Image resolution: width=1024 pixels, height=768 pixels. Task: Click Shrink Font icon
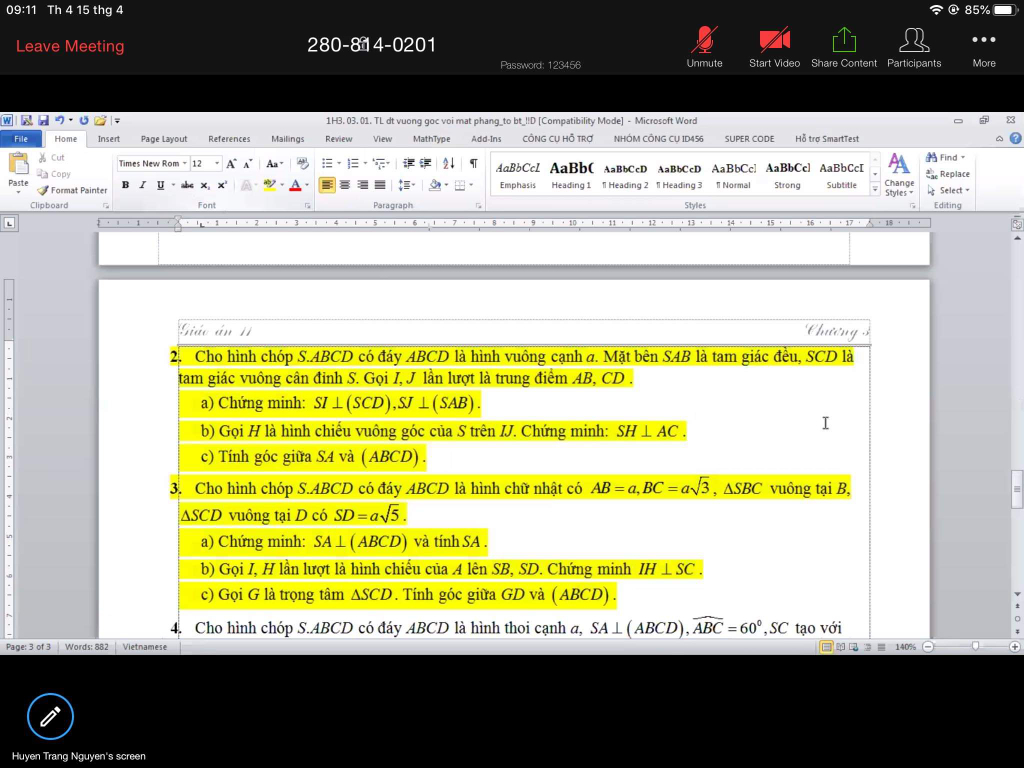(248, 163)
